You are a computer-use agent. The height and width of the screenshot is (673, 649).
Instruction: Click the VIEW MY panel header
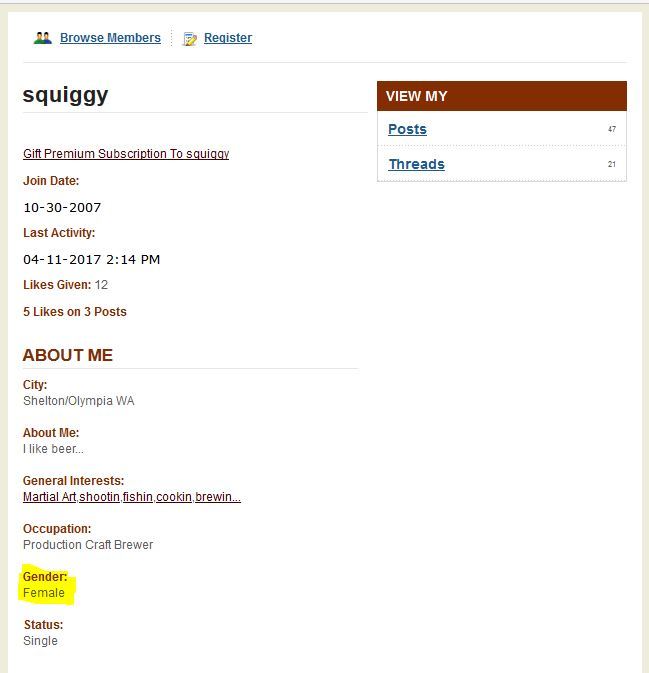[502, 96]
